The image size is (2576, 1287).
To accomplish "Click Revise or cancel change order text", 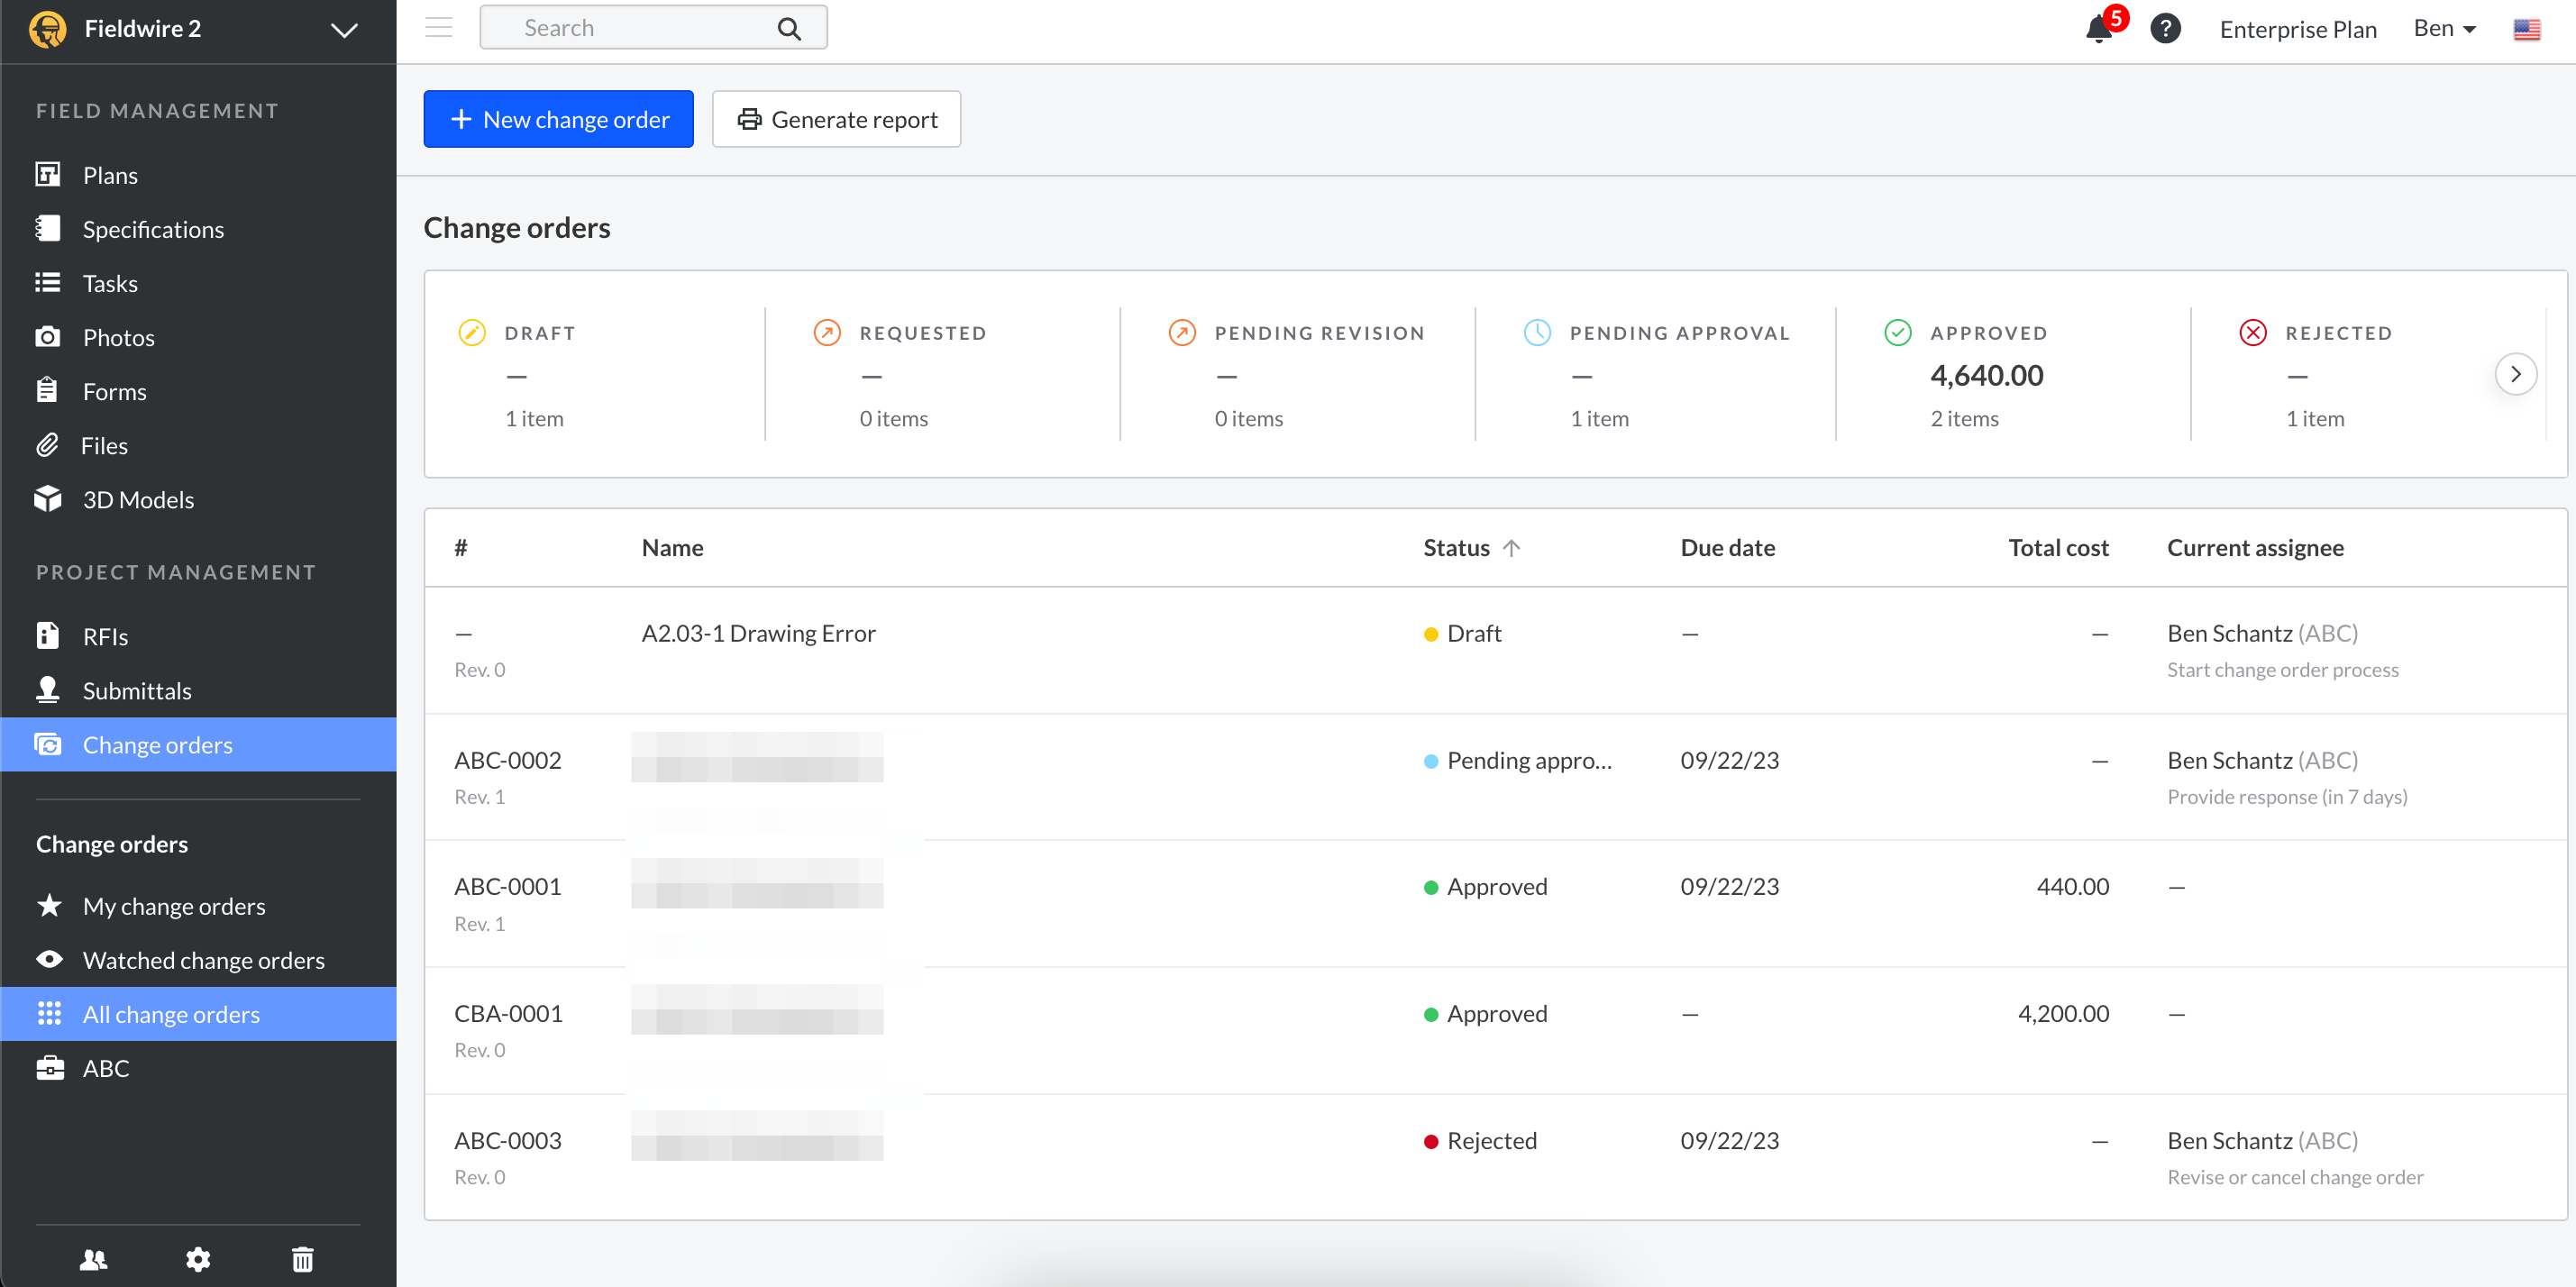I will (2294, 1176).
